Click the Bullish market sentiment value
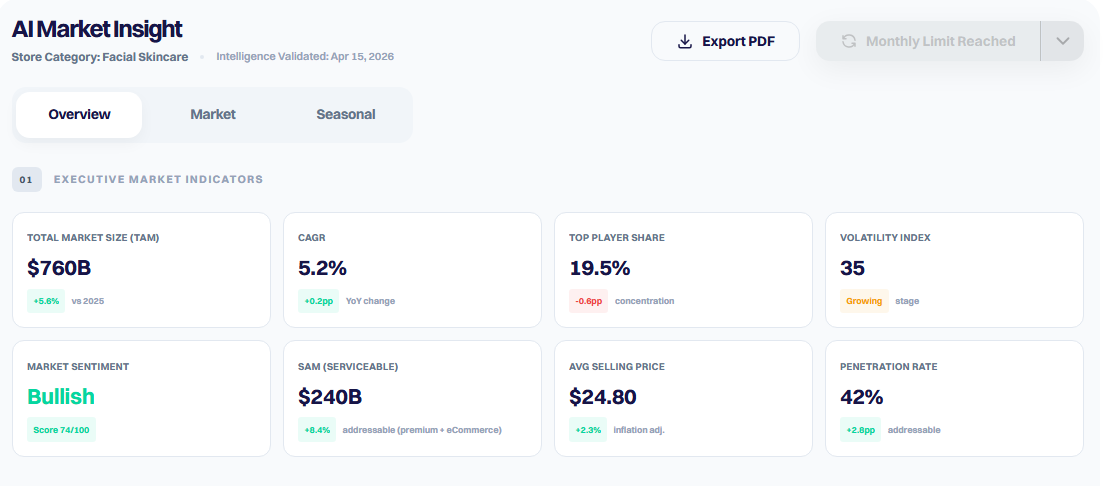Image resolution: width=1106 pixels, height=486 pixels. point(61,396)
